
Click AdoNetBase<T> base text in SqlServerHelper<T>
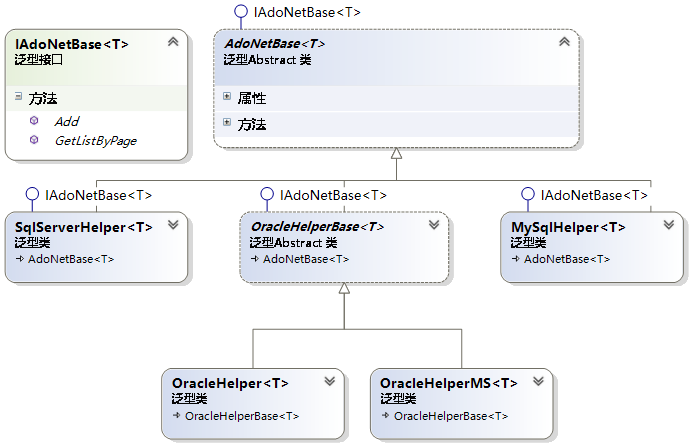click(x=71, y=259)
